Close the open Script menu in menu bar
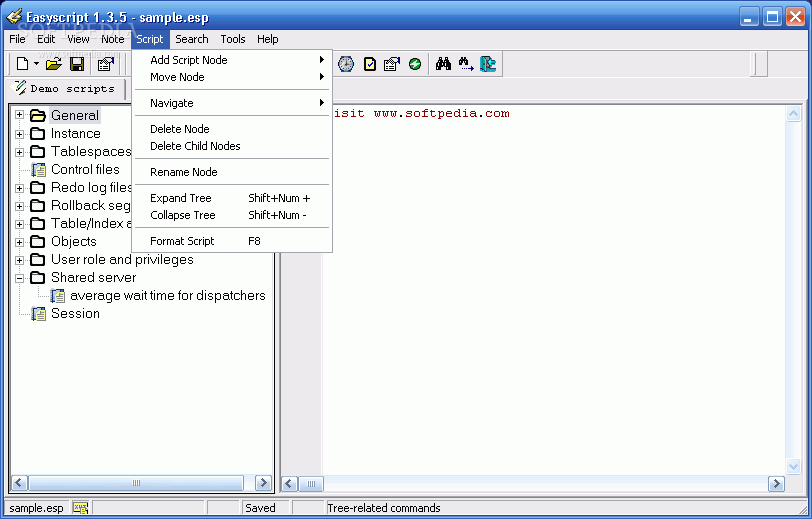Screen dimensions: 812x519 (x=150, y=39)
